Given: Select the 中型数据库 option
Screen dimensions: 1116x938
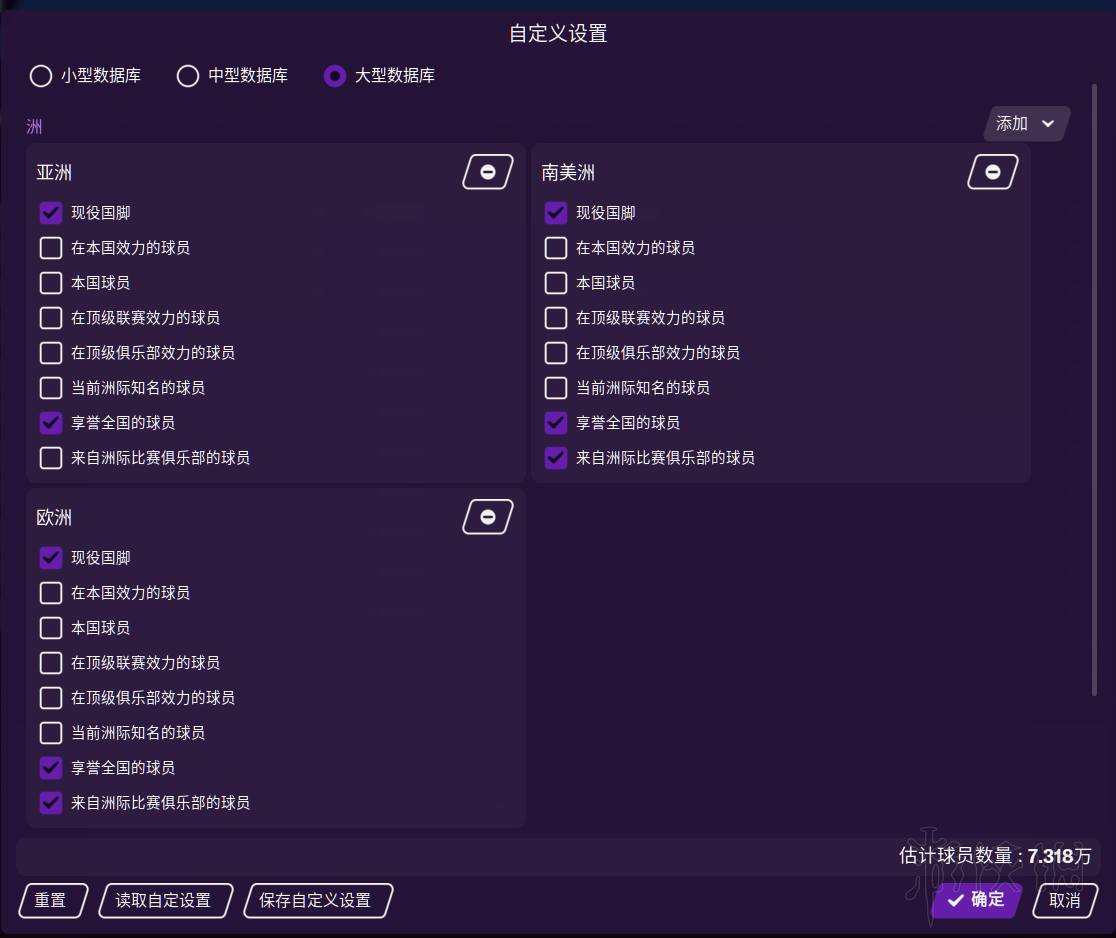Looking at the screenshot, I should (187, 75).
